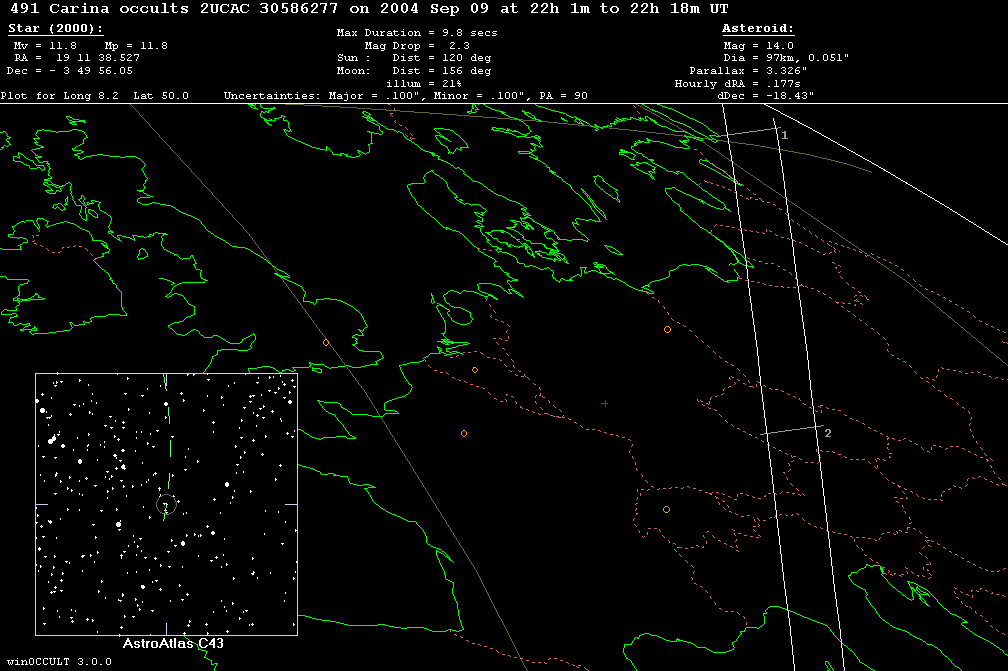Click the blue cross at map center

click(x=604, y=403)
